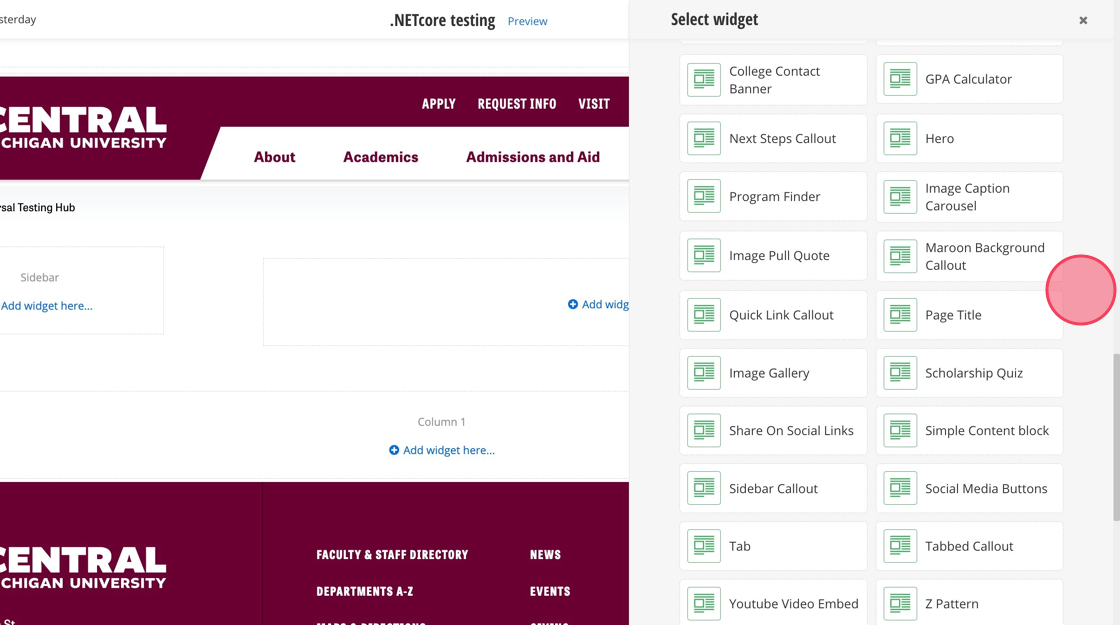The height and width of the screenshot is (625, 1120).
Task: Click the APPLY header link
Action: coord(439,104)
